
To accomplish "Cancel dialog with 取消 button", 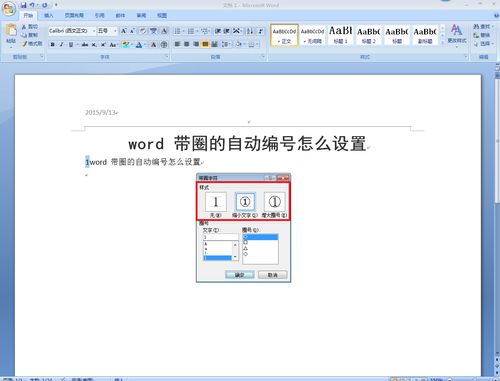I will (x=272, y=275).
